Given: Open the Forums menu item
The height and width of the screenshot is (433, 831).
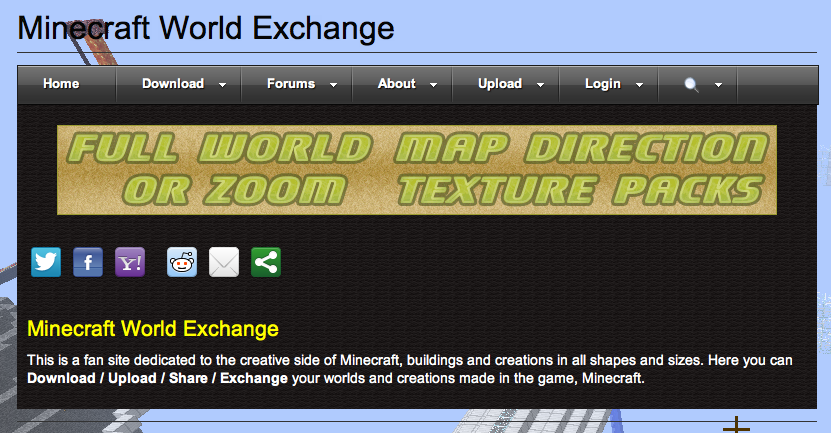Looking at the screenshot, I should click(291, 84).
